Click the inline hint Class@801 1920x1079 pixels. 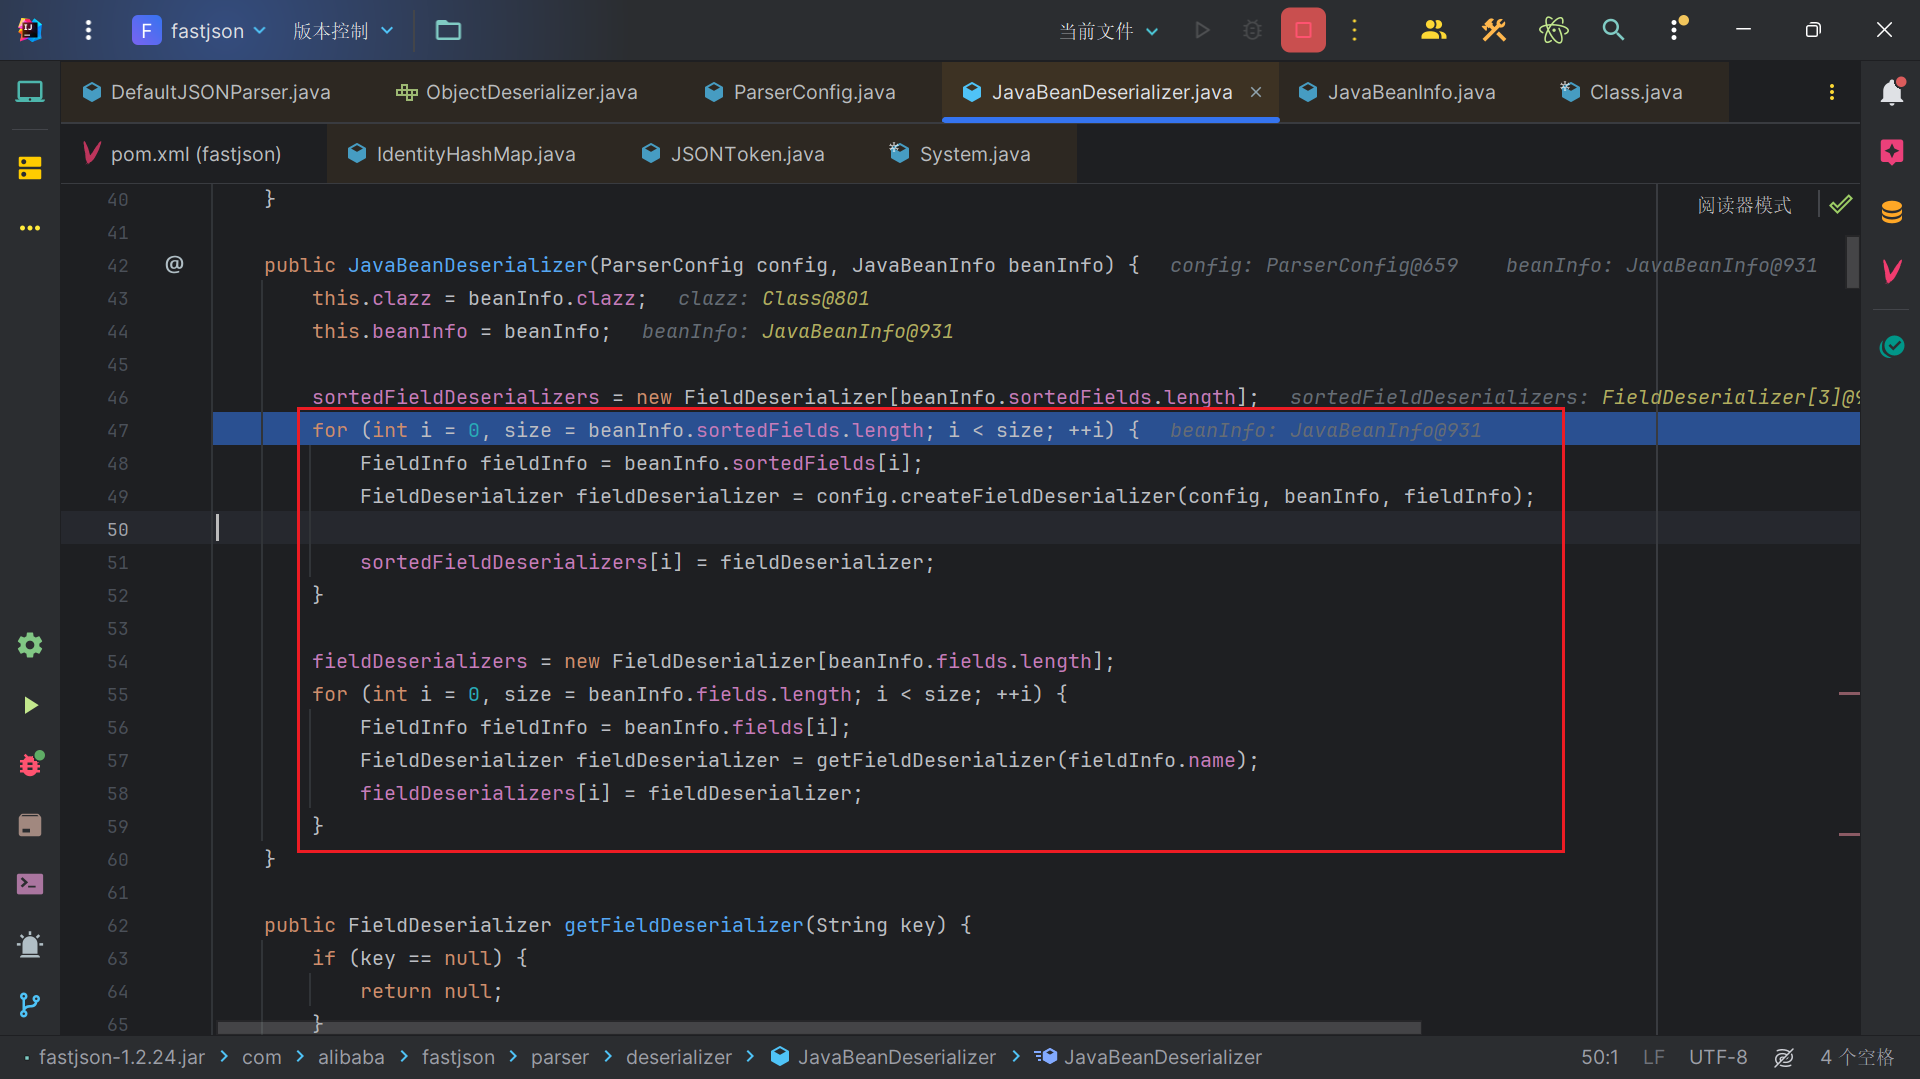tap(816, 298)
